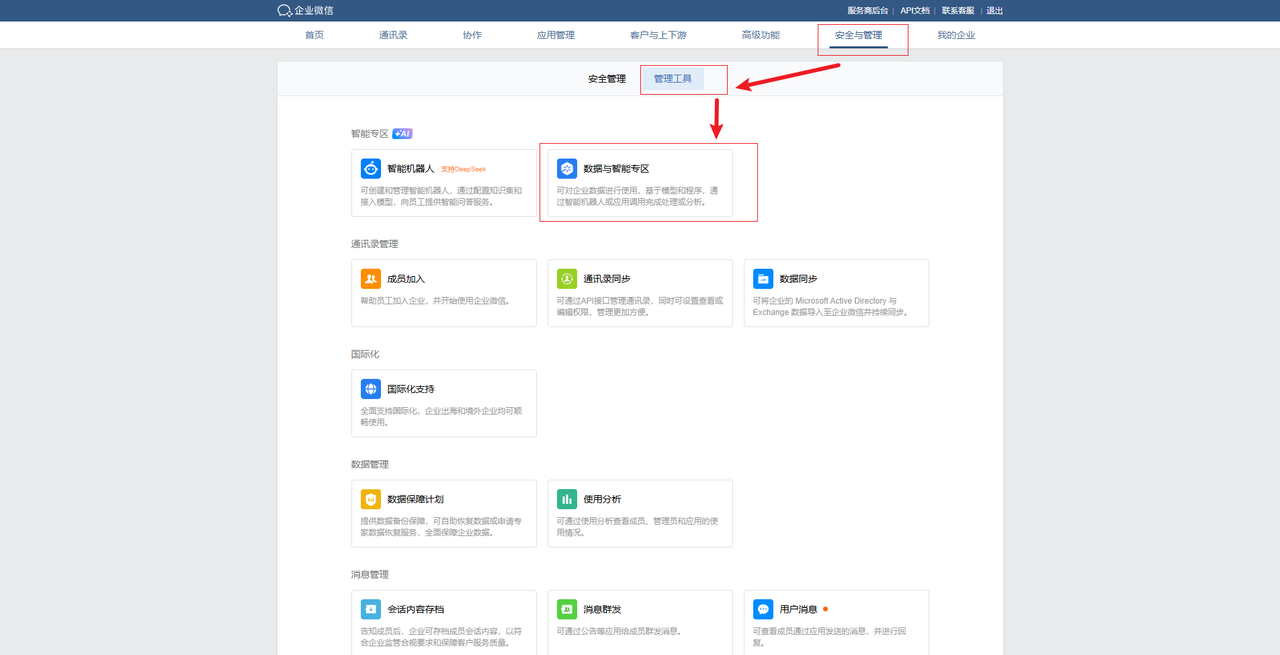Click the API文档 link

click(914, 11)
